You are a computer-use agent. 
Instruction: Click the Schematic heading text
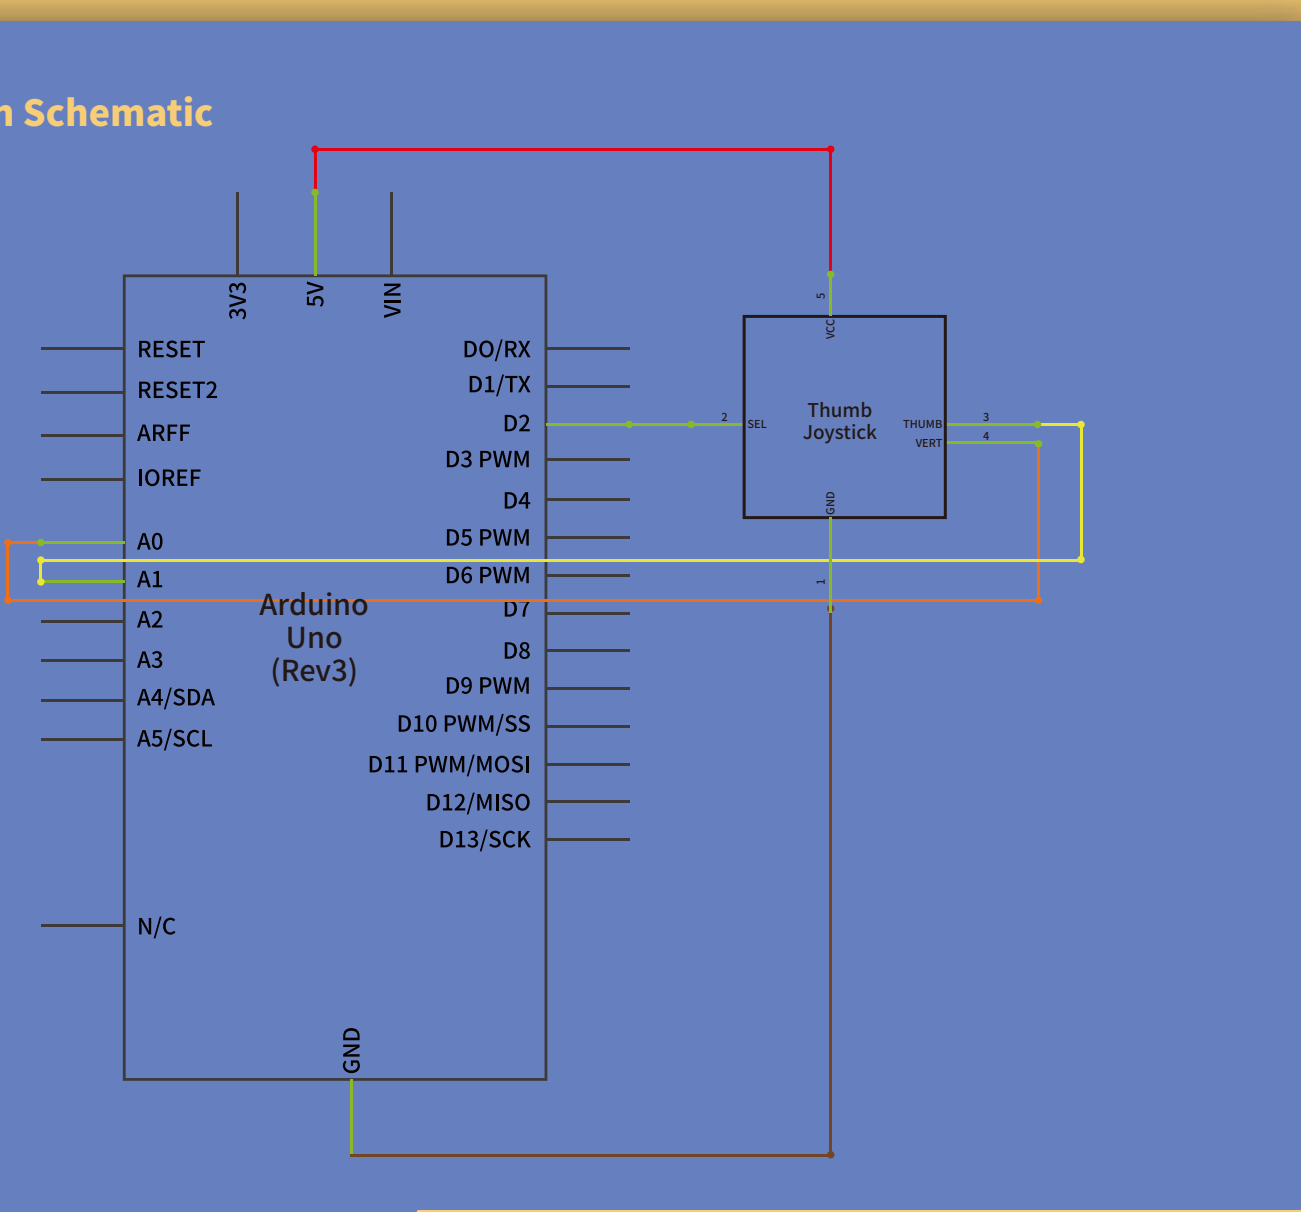tap(117, 113)
